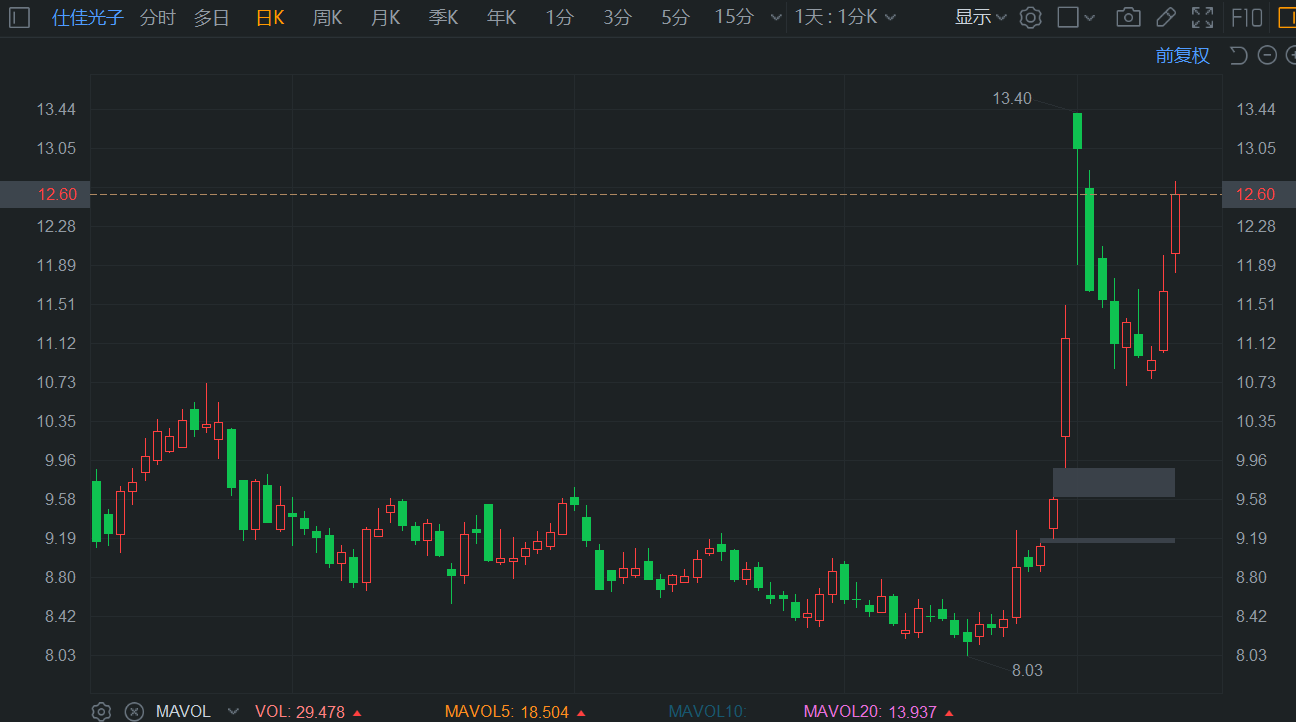Open the MAVOL indicator dropdown
1296x722 pixels.
pos(233,711)
